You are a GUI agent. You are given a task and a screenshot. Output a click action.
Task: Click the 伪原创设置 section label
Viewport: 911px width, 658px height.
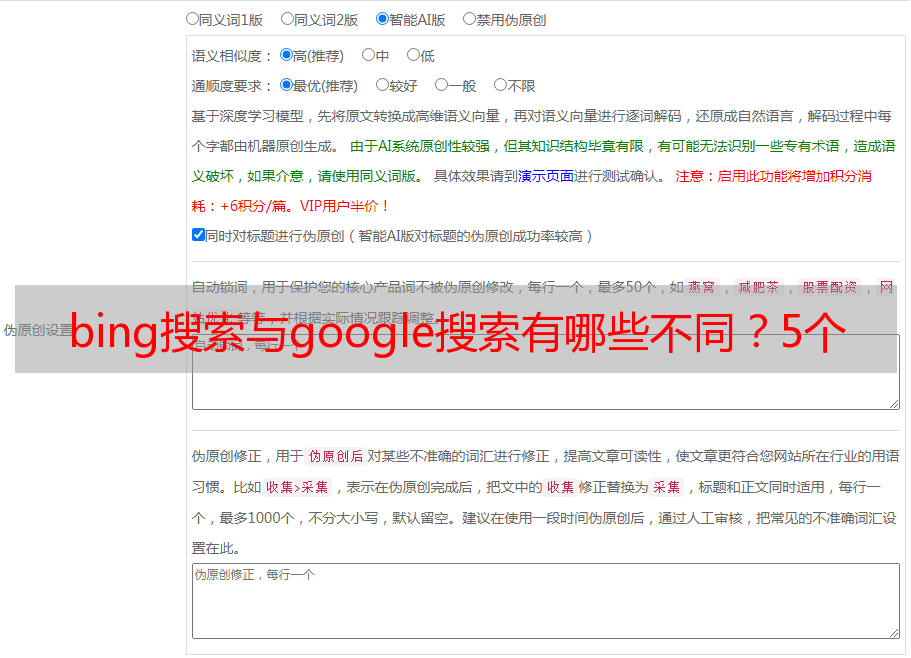tap(38, 330)
